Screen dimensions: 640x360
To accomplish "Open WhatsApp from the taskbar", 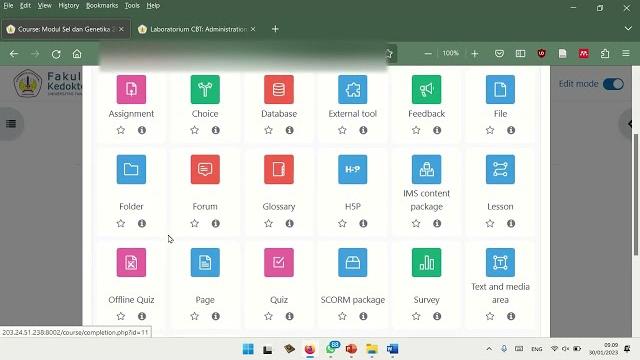I will click(331, 349).
